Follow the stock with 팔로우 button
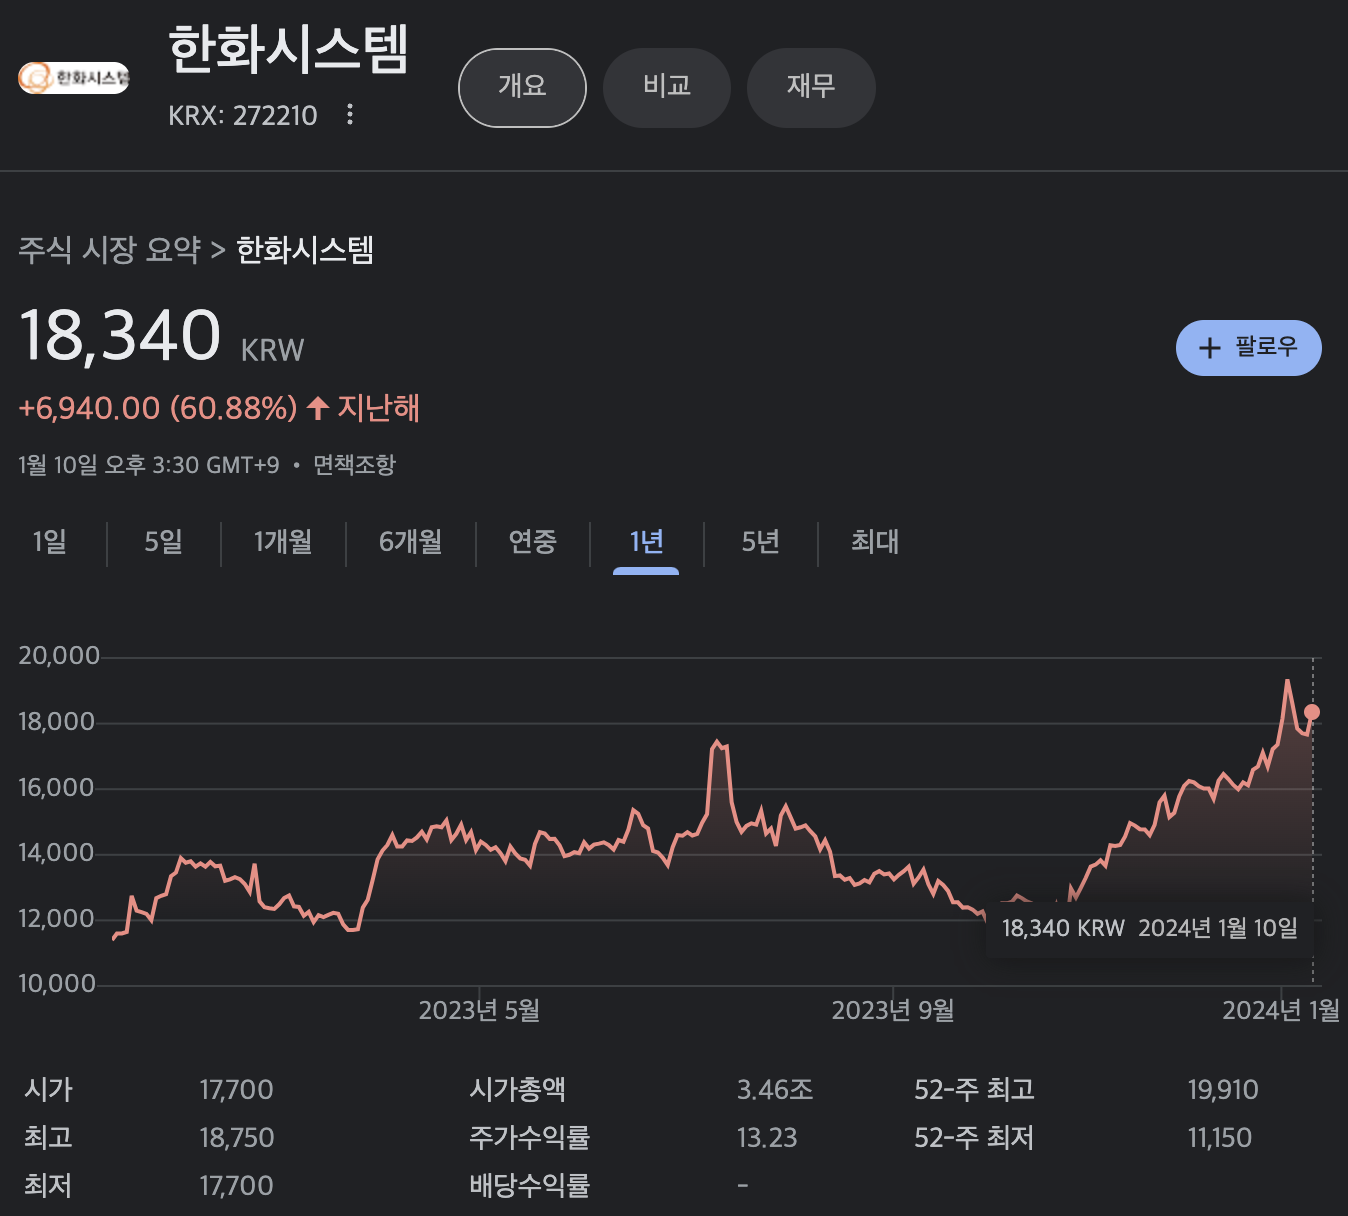Screen dimensions: 1348x1216 pyautogui.click(x=1248, y=348)
